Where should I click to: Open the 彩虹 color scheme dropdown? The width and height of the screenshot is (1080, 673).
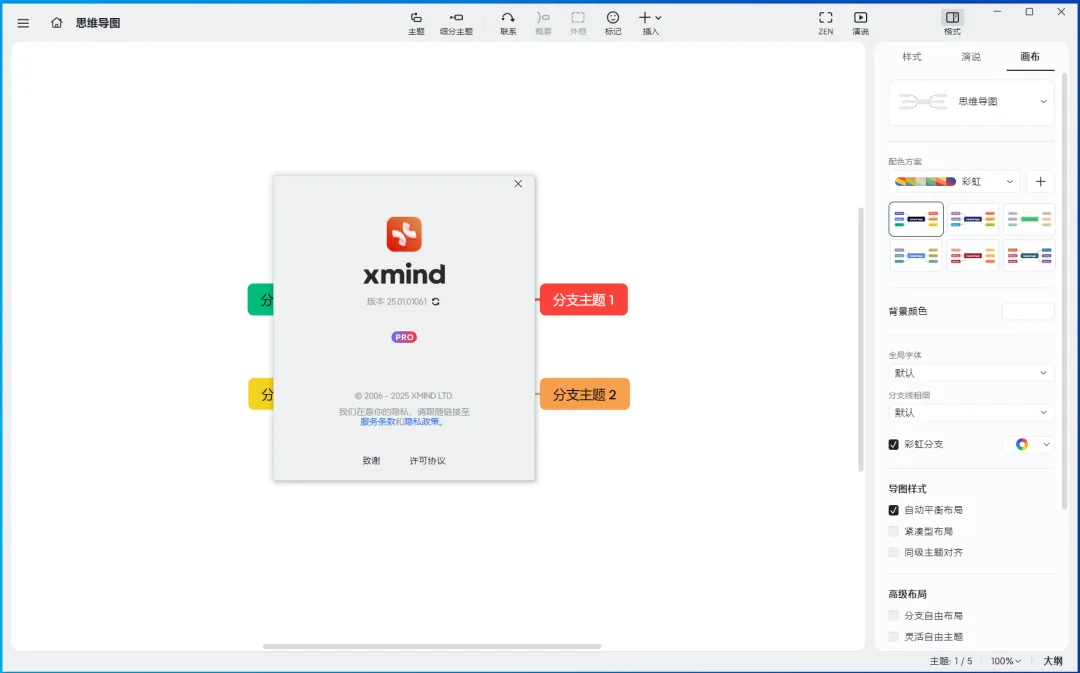pos(954,182)
